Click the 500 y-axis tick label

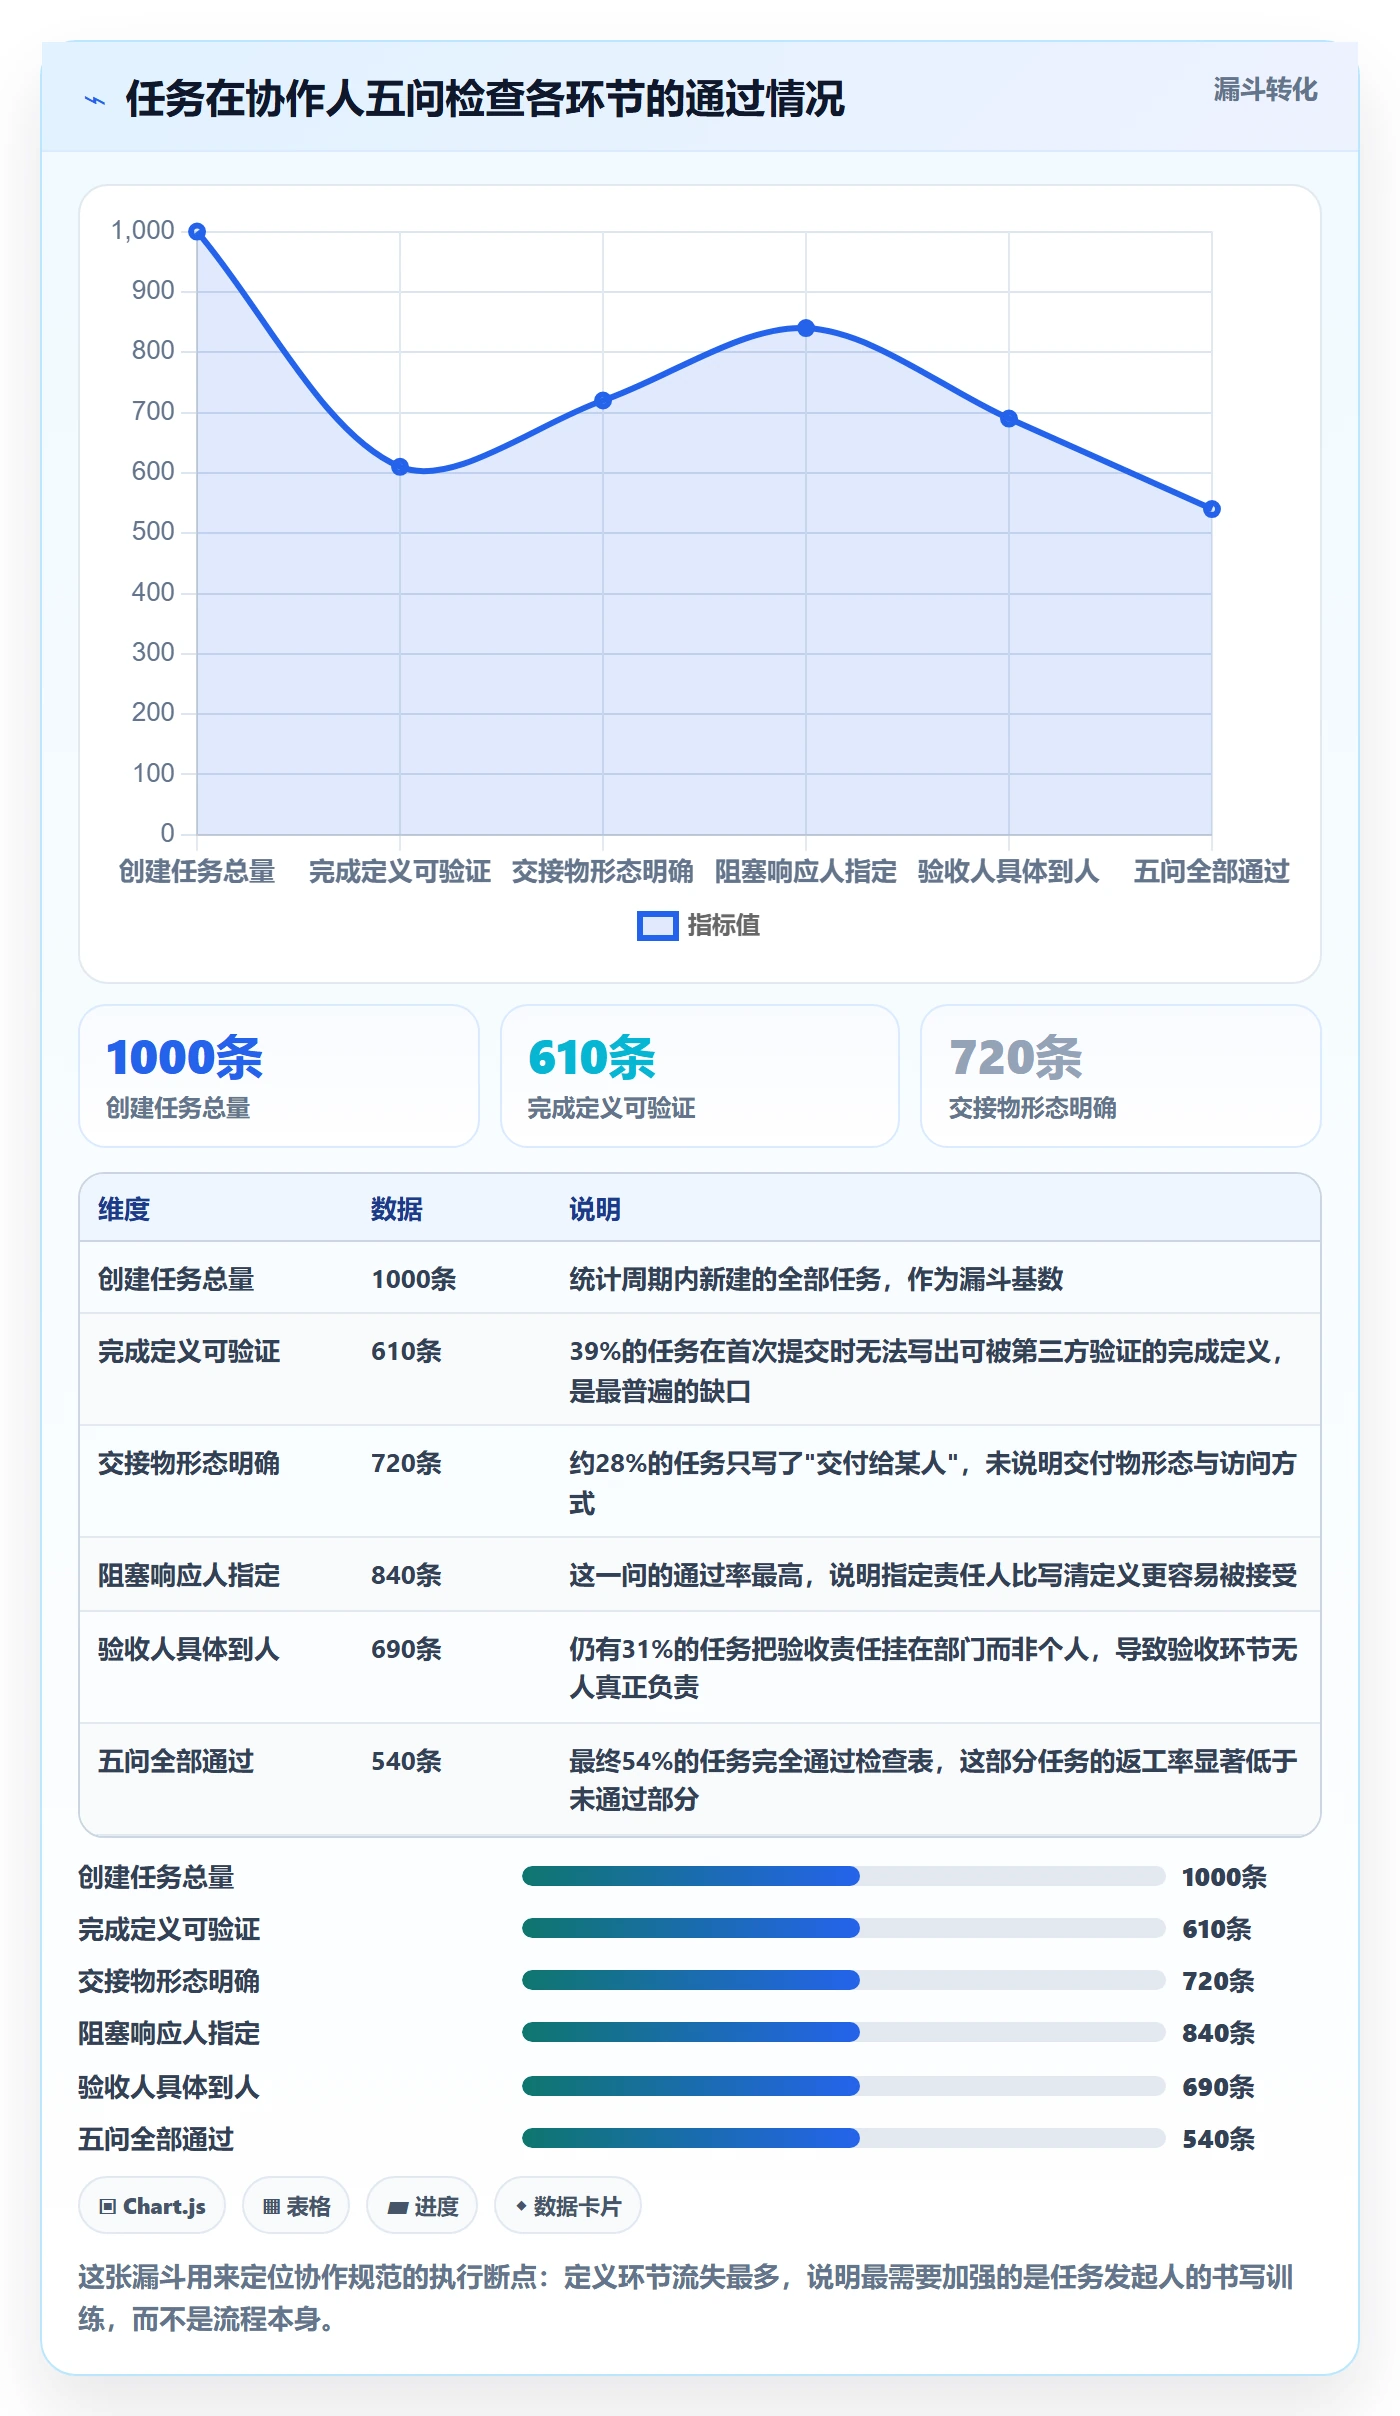point(153,532)
